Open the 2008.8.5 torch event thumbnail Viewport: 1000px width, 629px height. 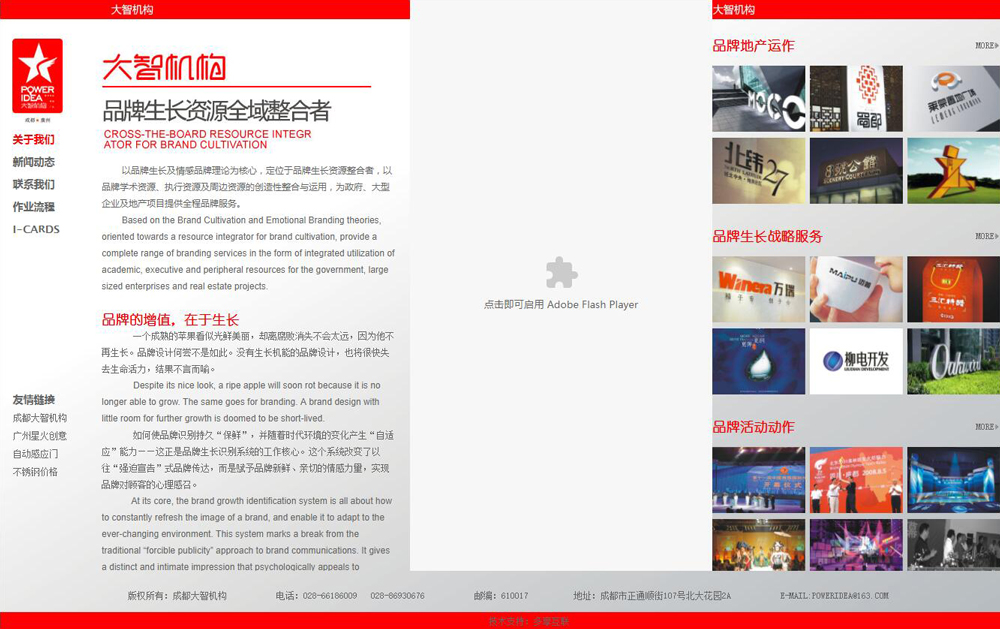(x=856, y=480)
